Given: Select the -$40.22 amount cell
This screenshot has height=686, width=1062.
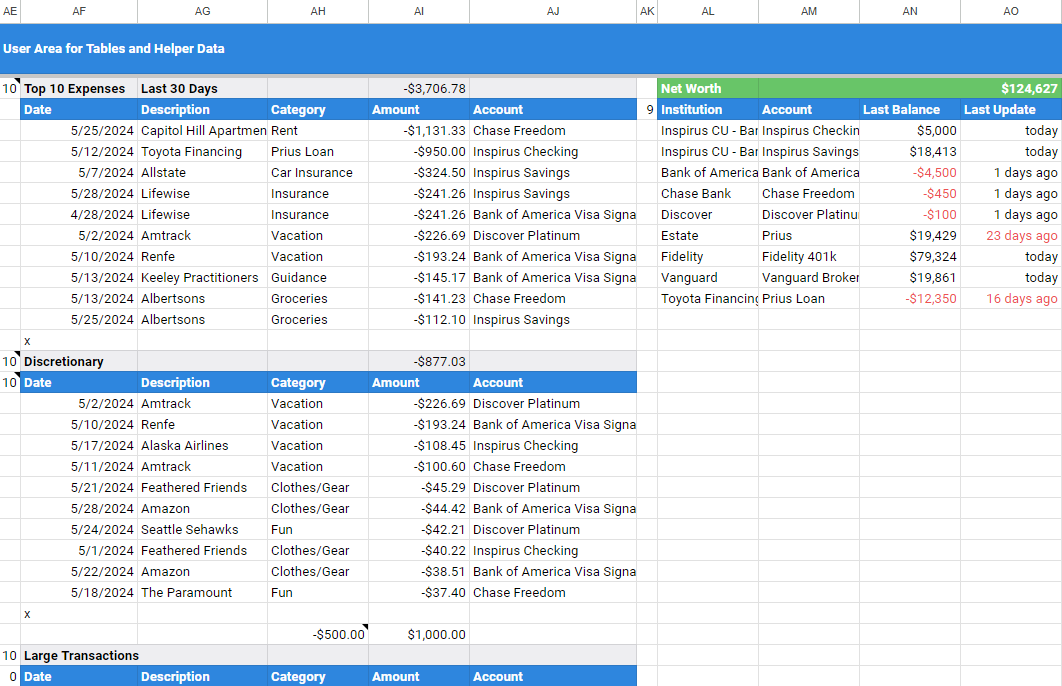Looking at the screenshot, I should coord(419,551).
